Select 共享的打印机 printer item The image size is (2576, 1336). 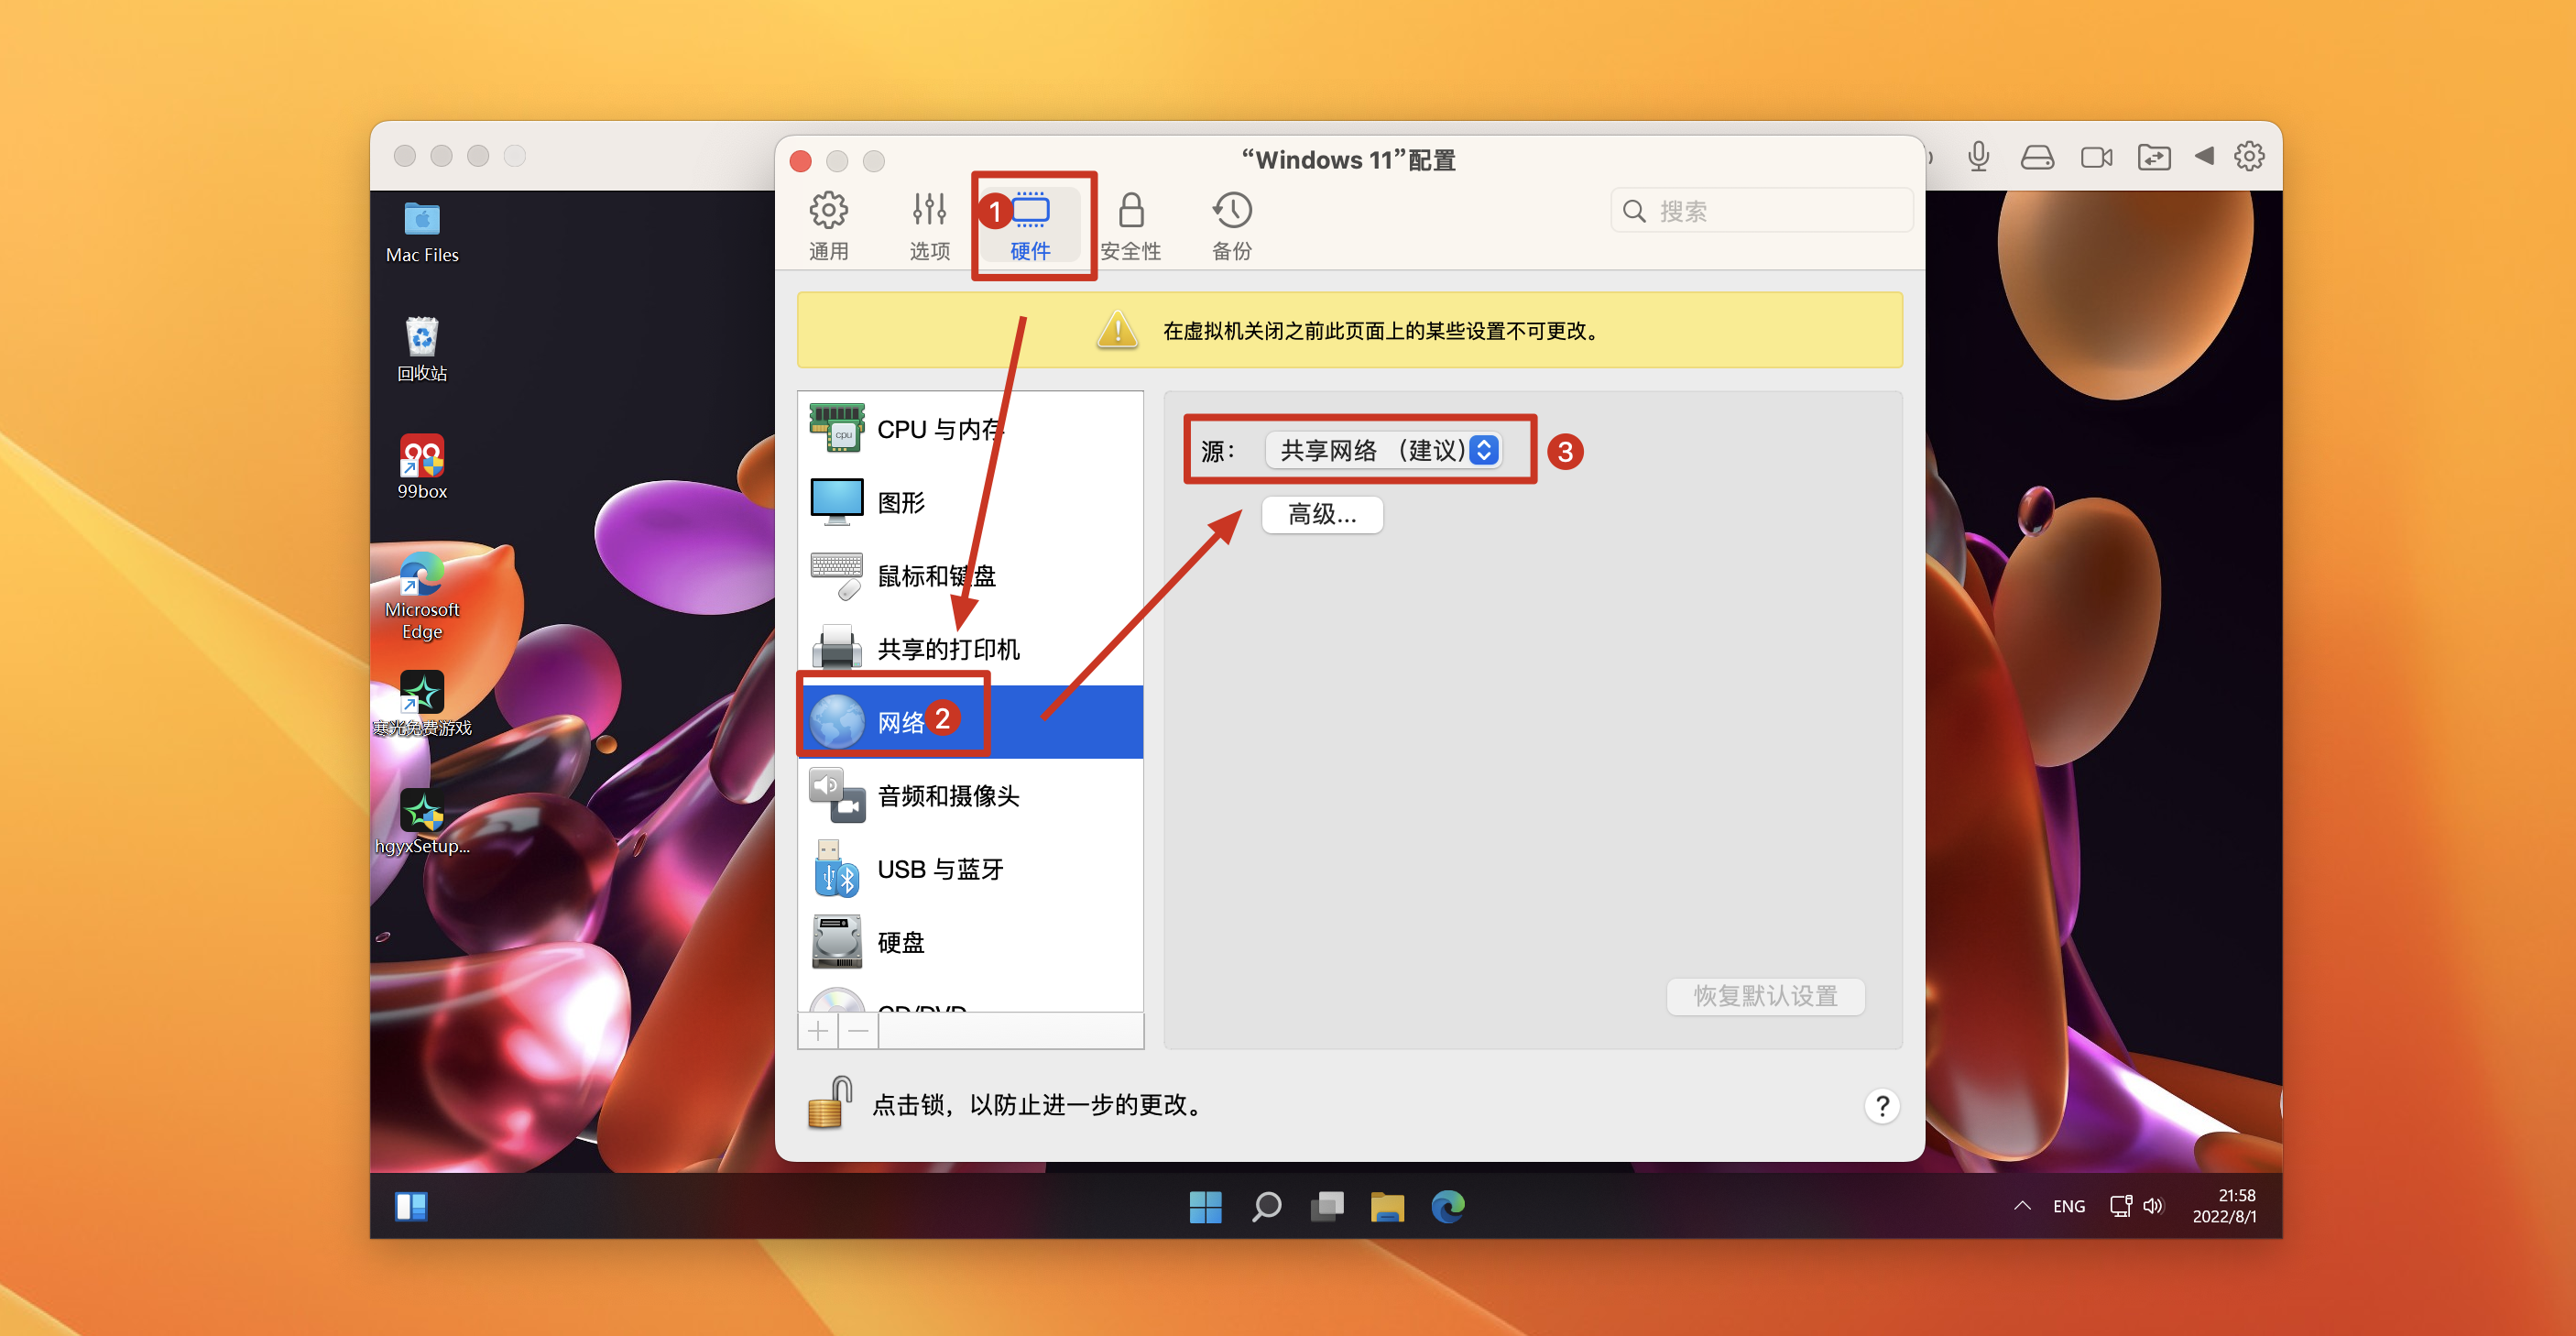[947, 649]
